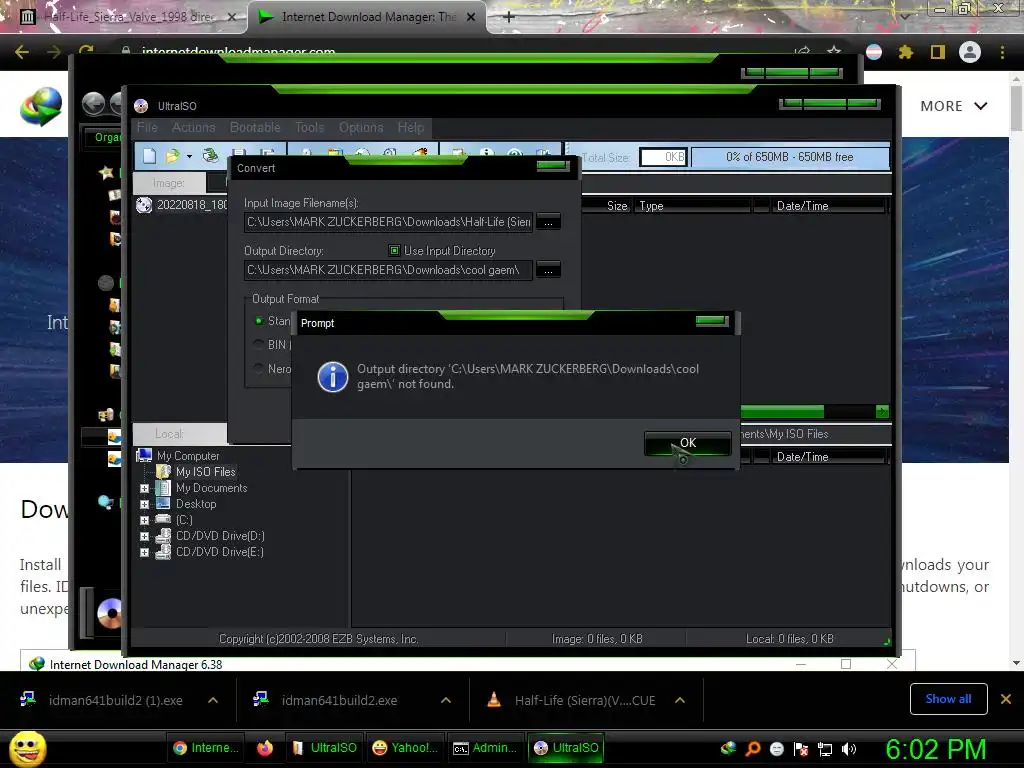Click the IDM tray icon in system tray

[728, 748]
